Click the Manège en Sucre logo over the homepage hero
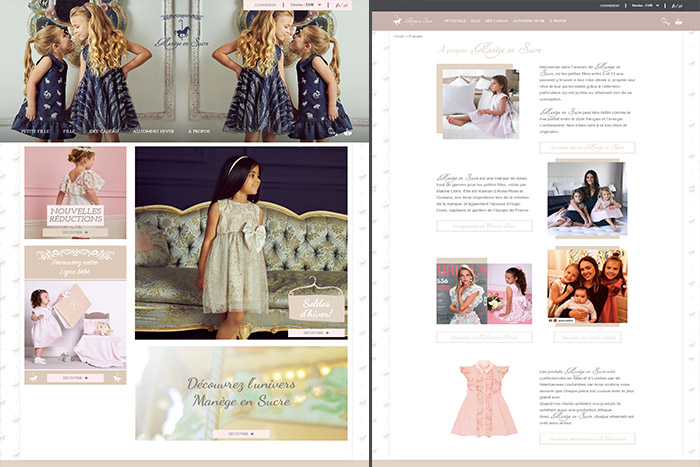700x467 pixels. click(182, 32)
